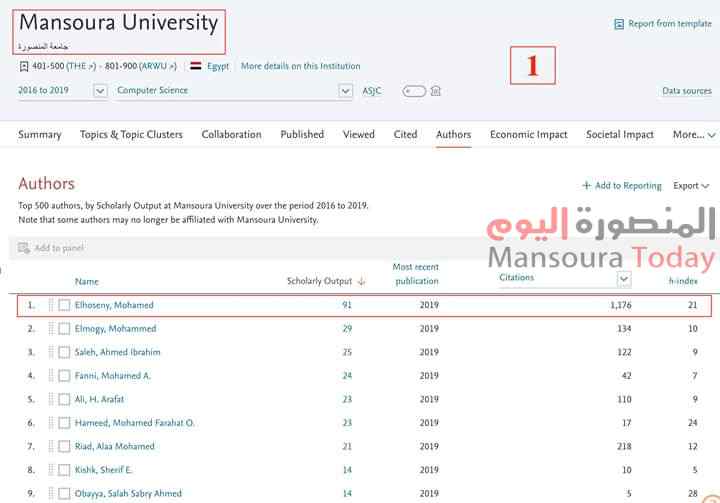Click the Scholarly Output sort arrow
This screenshot has height=503, width=720.
[361, 282]
